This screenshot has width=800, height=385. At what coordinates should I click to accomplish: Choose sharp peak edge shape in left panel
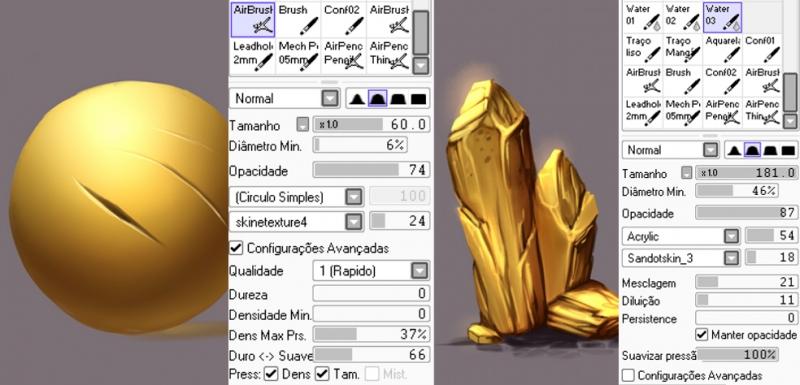tap(357, 98)
